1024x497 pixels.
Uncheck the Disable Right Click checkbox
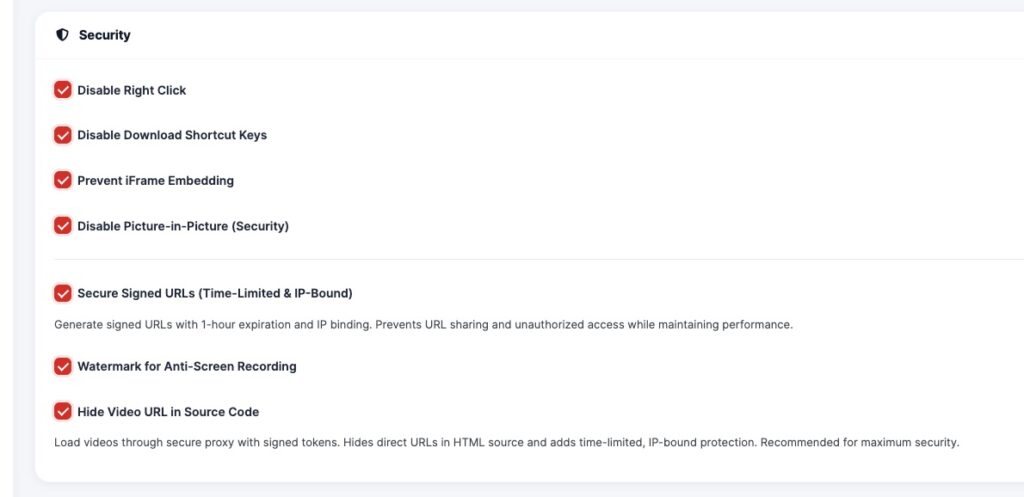pyautogui.click(x=63, y=90)
